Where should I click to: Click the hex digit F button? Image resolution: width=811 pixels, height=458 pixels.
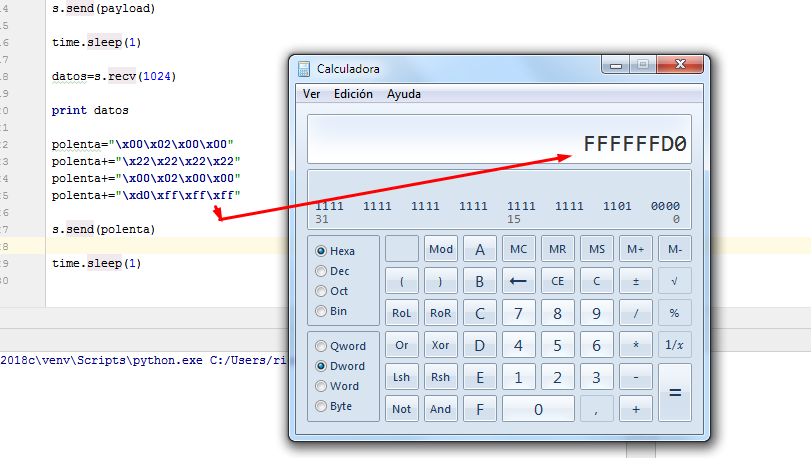(480, 409)
